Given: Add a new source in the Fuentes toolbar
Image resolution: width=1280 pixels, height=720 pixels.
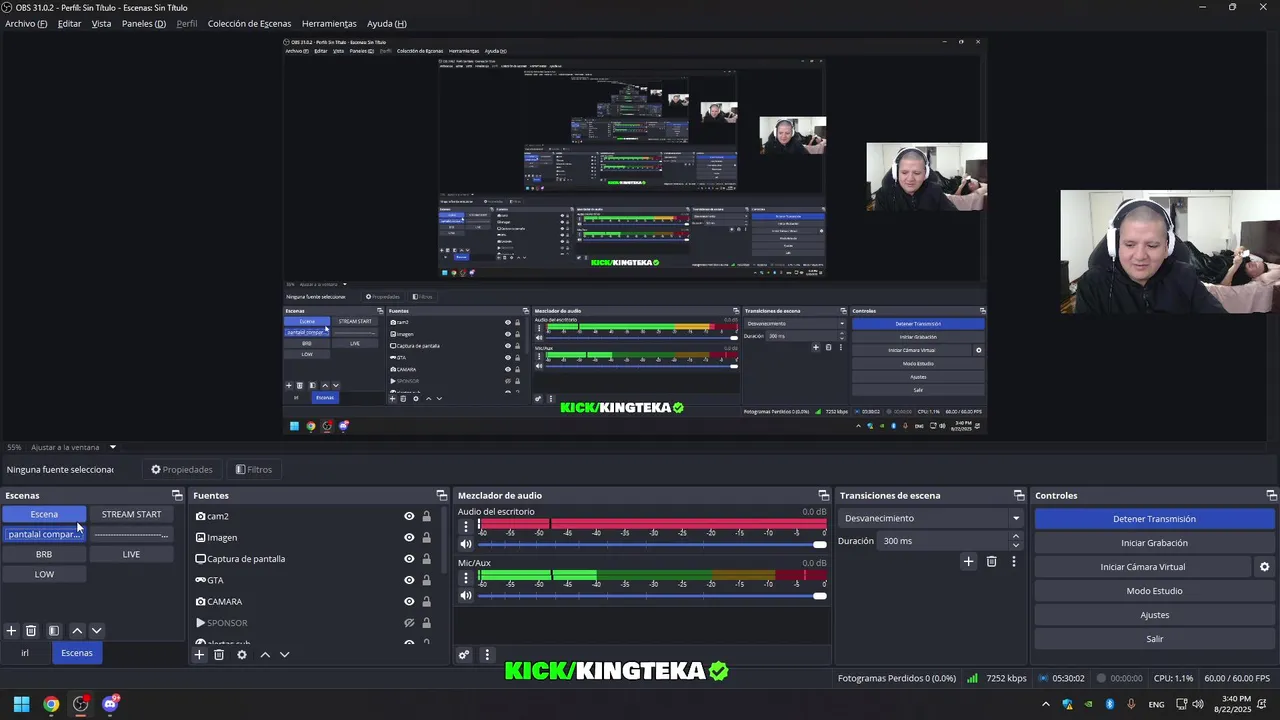Looking at the screenshot, I should [199, 655].
